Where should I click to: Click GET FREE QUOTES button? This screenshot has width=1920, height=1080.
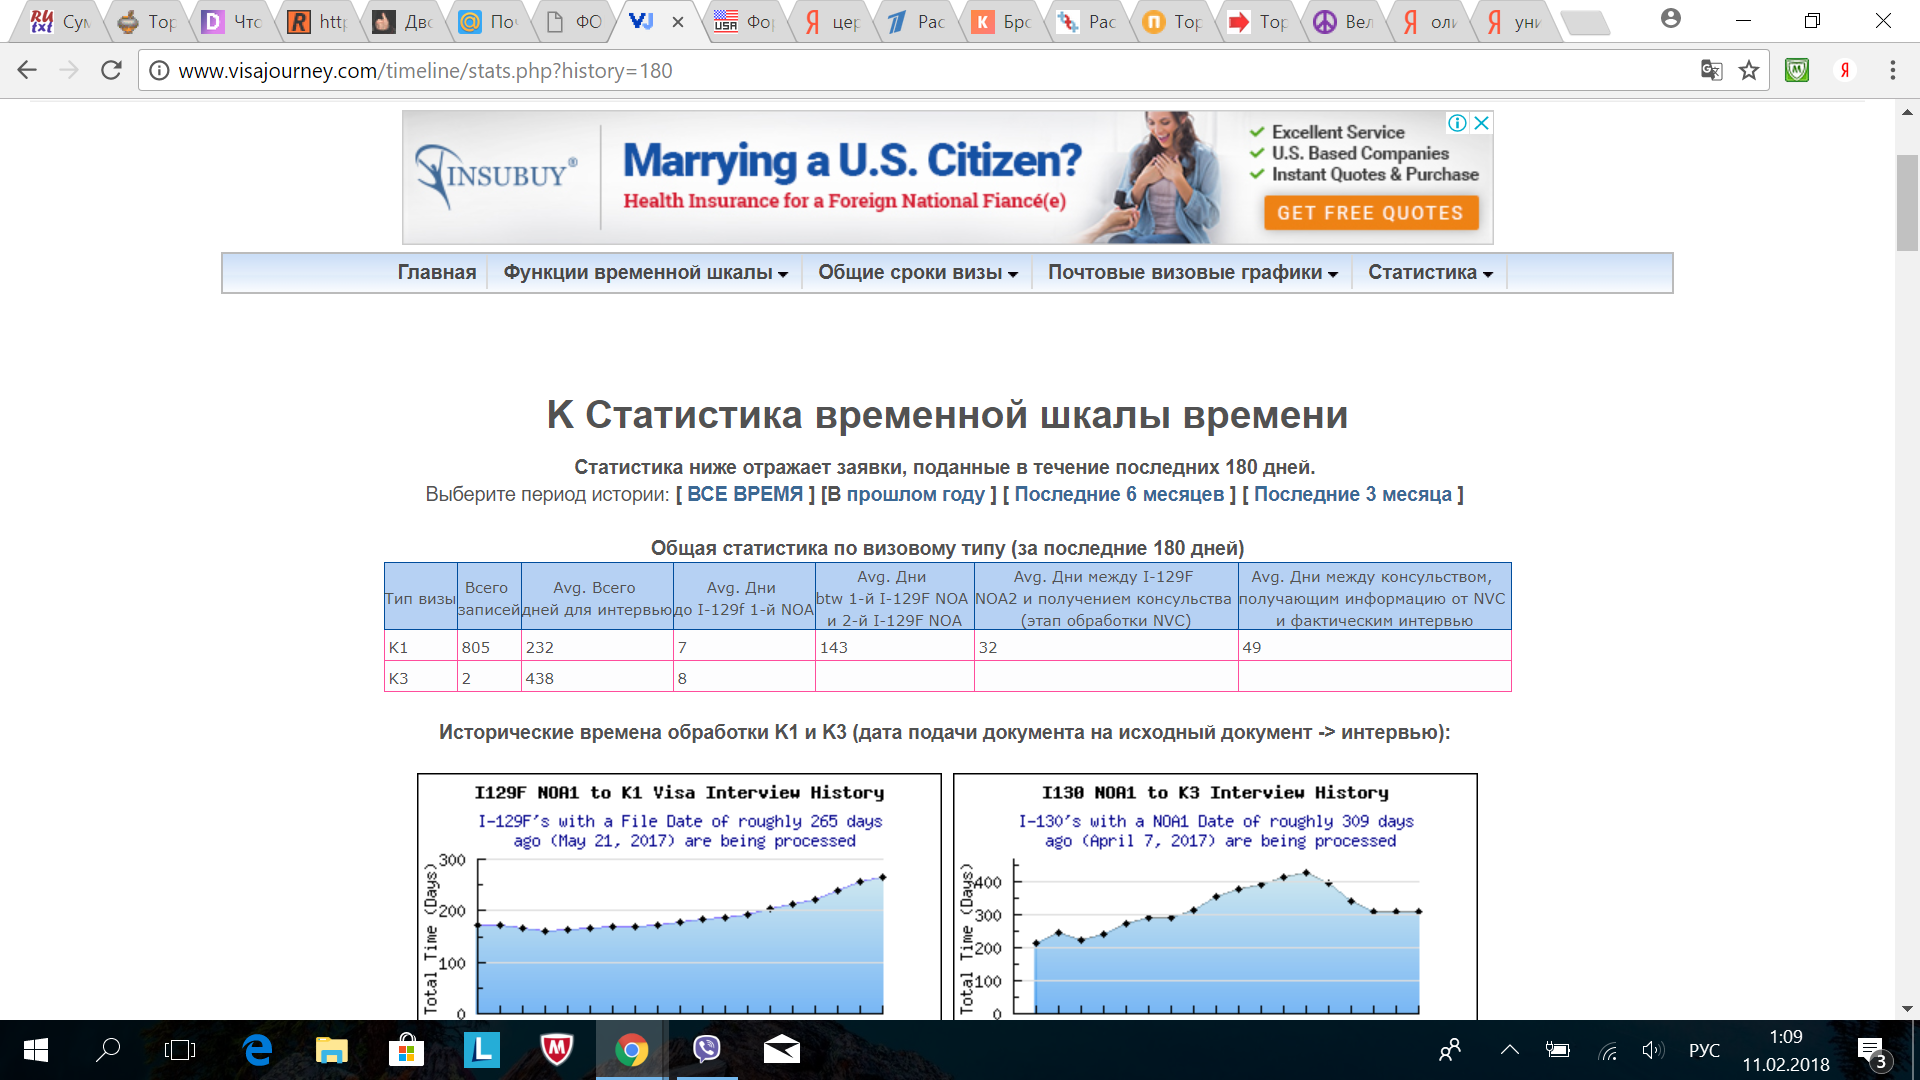[1370, 213]
